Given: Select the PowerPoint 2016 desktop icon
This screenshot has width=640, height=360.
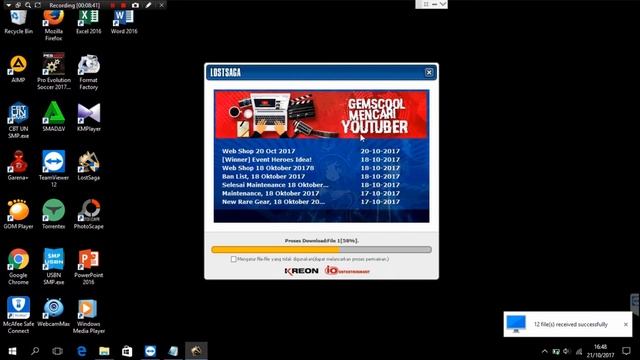Looking at the screenshot, I should point(89,267).
